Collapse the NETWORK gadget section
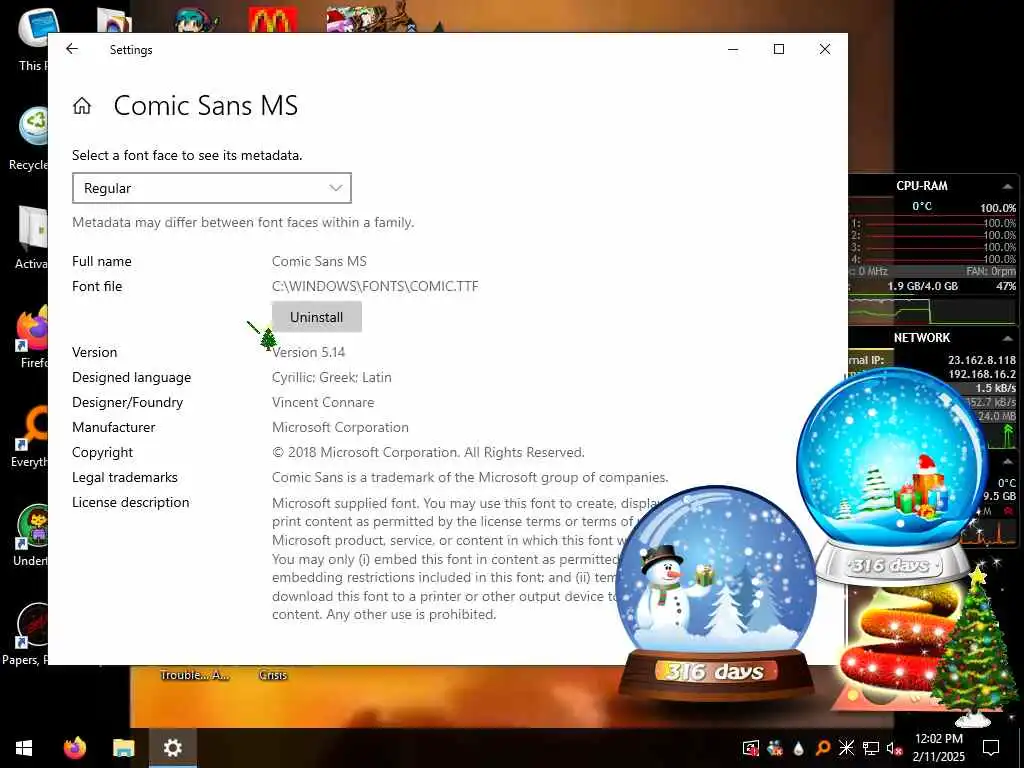Viewport: 1024px width, 768px height. tap(1007, 338)
